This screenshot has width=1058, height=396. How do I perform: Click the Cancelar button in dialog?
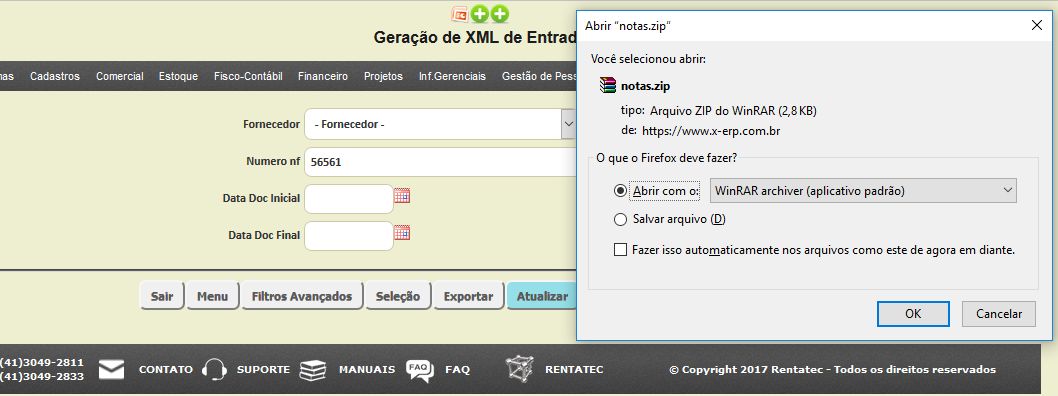coord(999,314)
